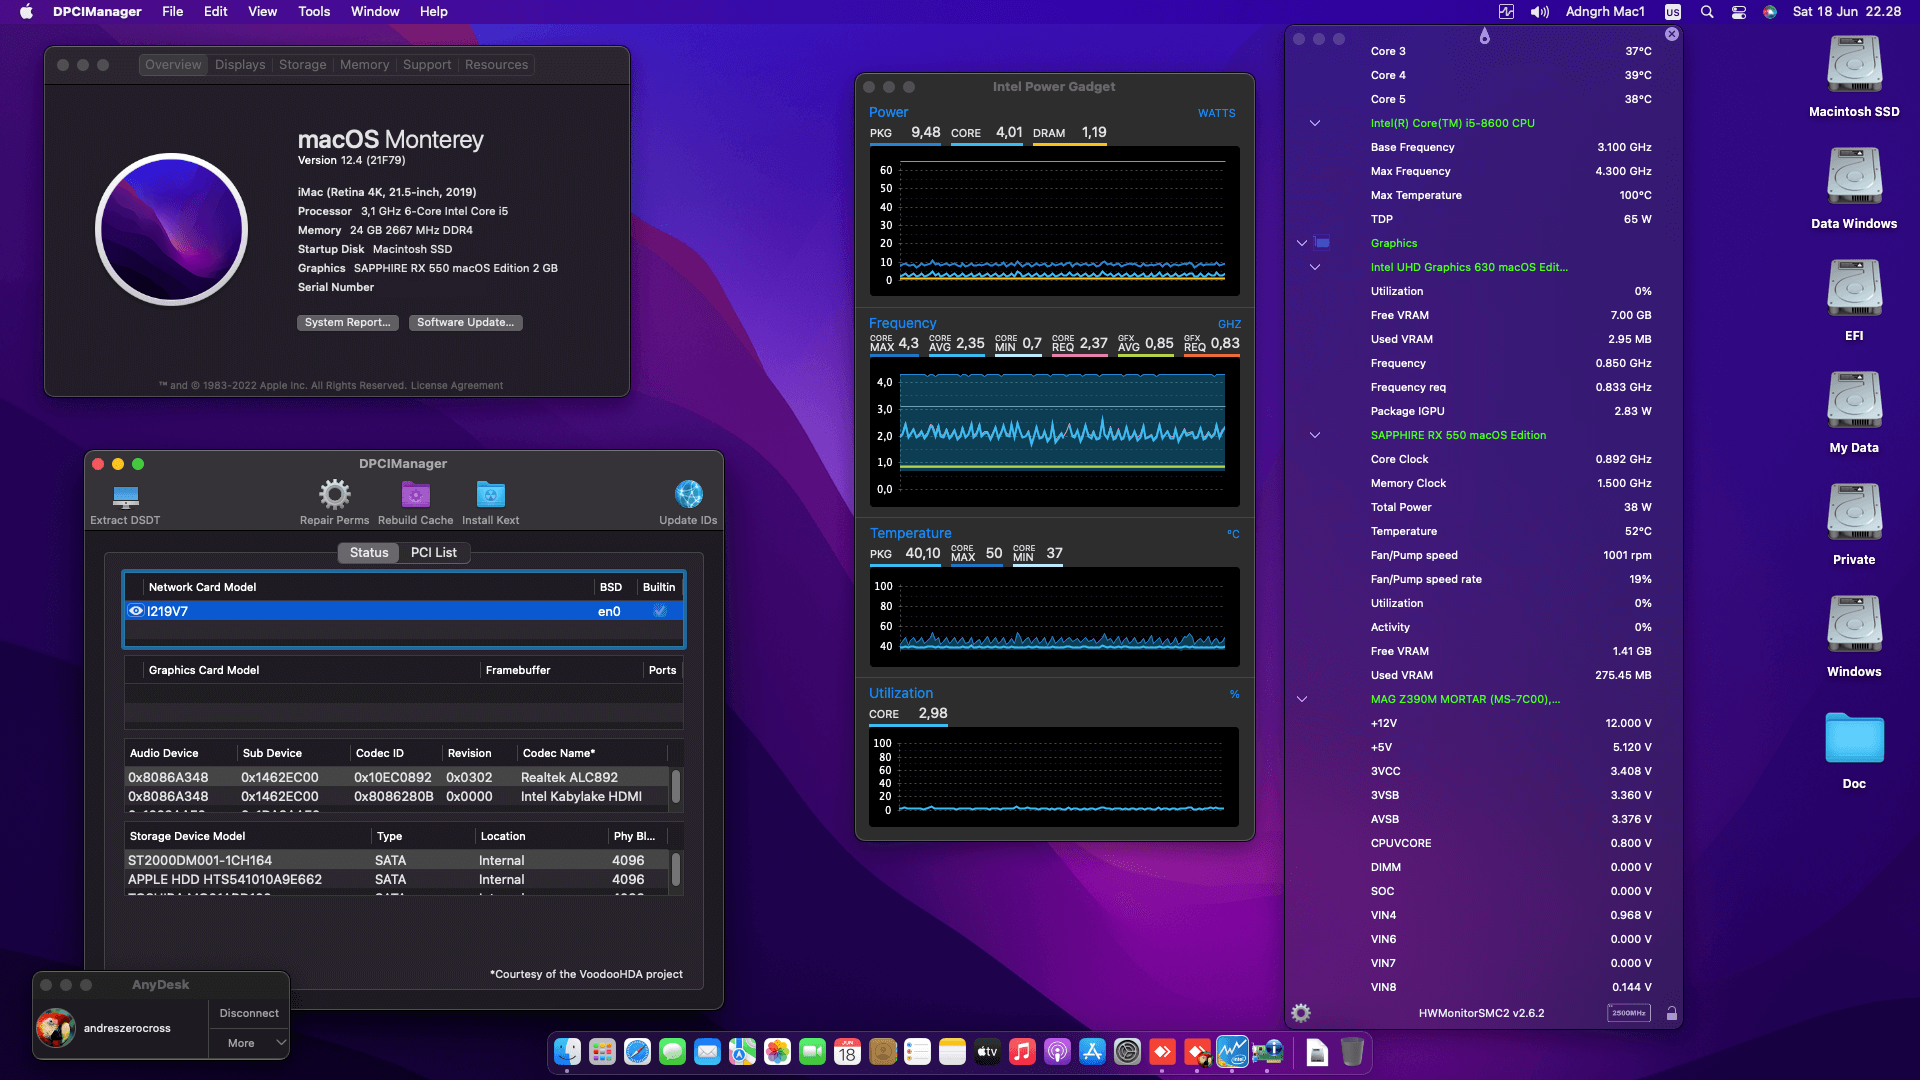Launch Safari from the Dock
1920x1080 pixels.
pyautogui.click(x=637, y=1052)
